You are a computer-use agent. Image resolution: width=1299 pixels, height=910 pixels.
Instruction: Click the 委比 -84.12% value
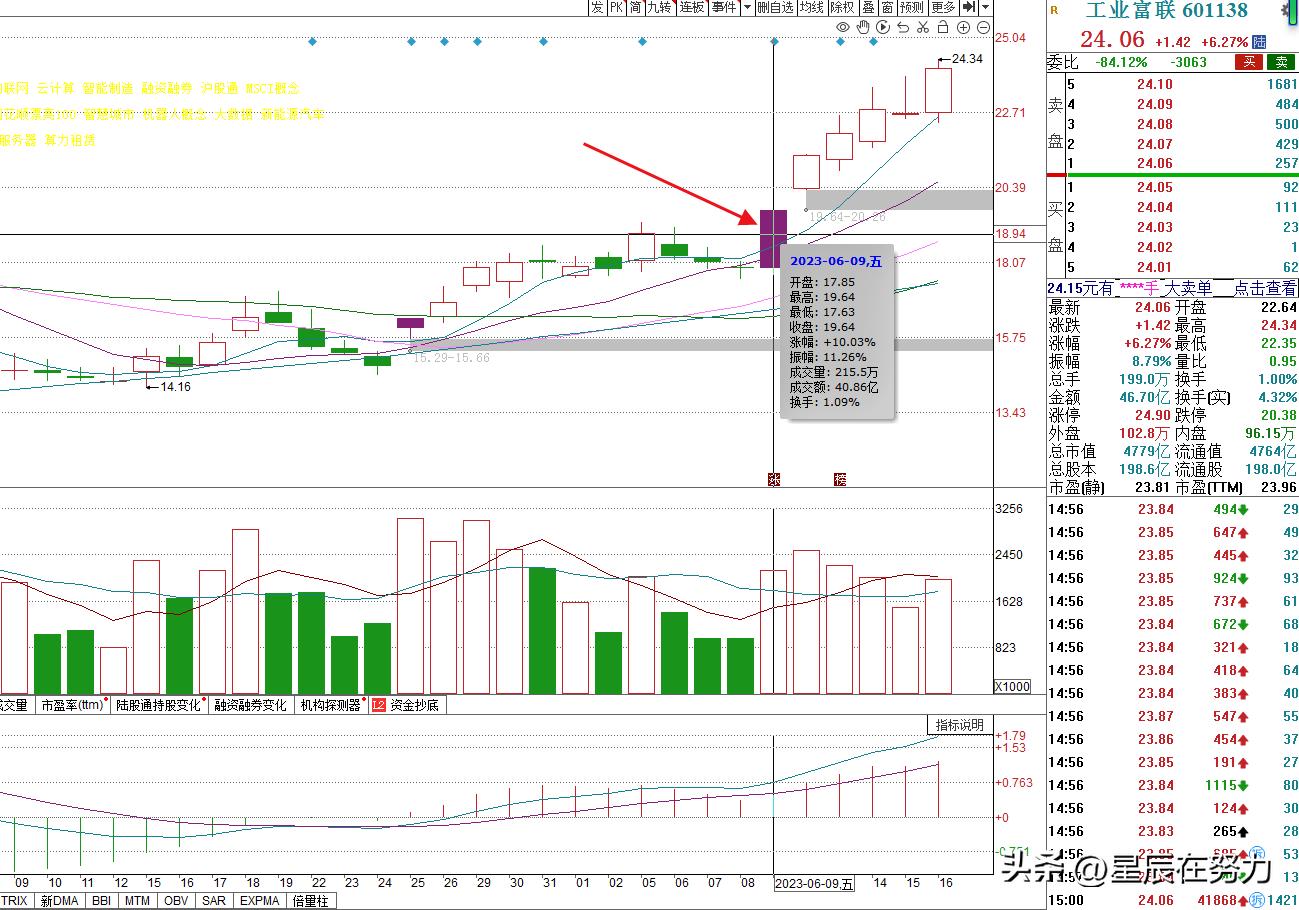pyautogui.click(x=1121, y=62)
